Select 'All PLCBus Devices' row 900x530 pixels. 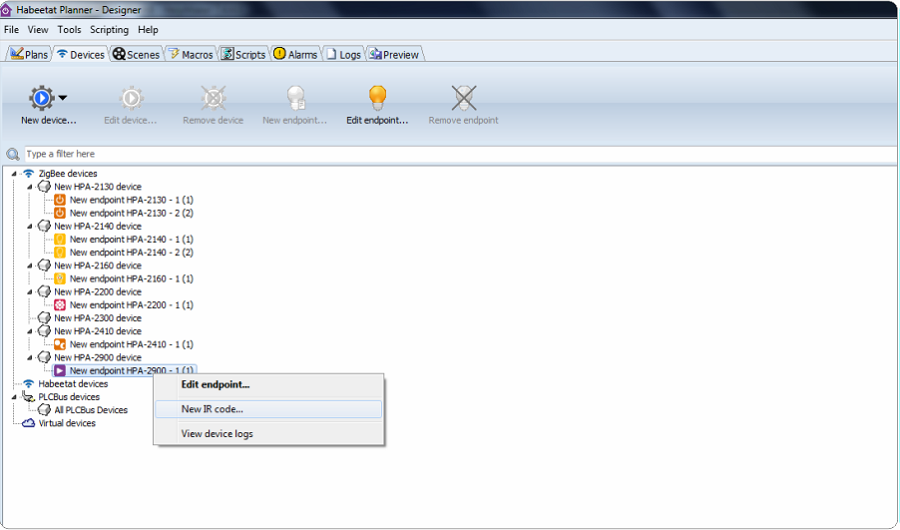pos(91,410)
